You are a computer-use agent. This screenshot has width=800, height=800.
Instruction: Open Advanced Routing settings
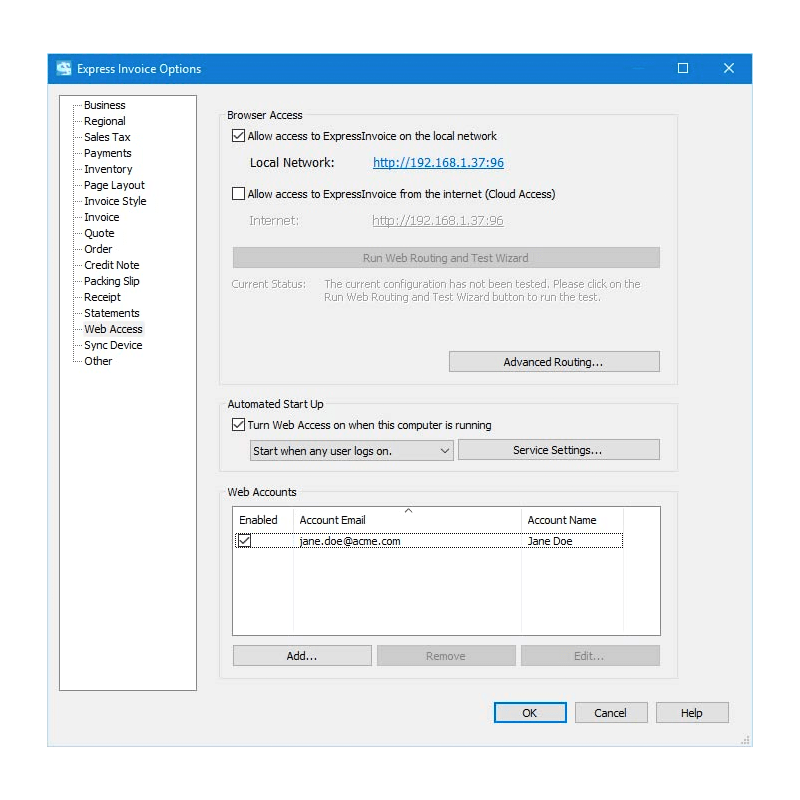554,362
